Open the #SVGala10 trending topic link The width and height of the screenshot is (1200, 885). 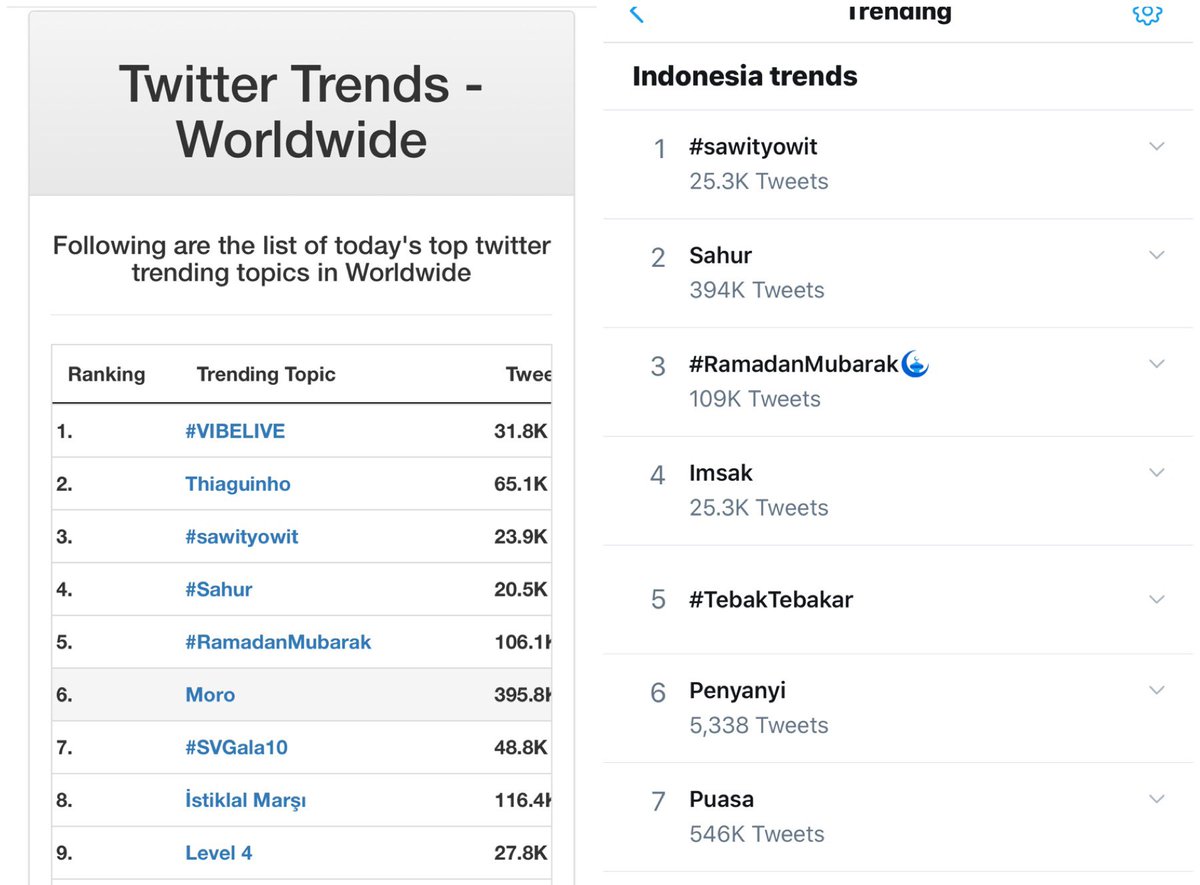click(236, 748)
